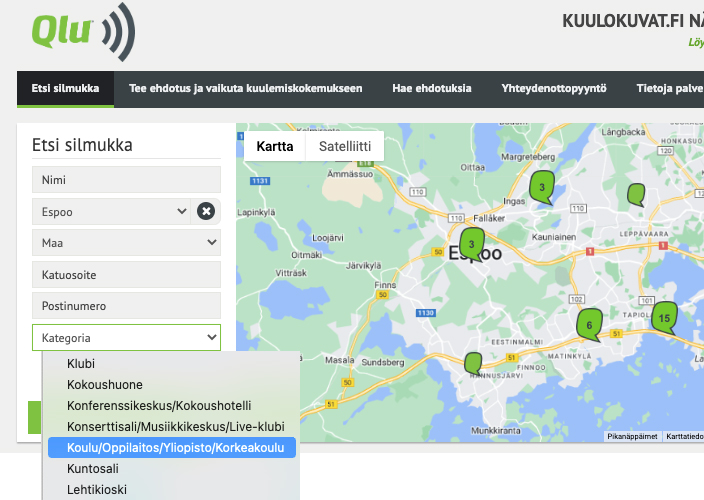This screenshot has width=704, height=500.
Task: Click the Nimi input field
Action: tap(126, 180)
